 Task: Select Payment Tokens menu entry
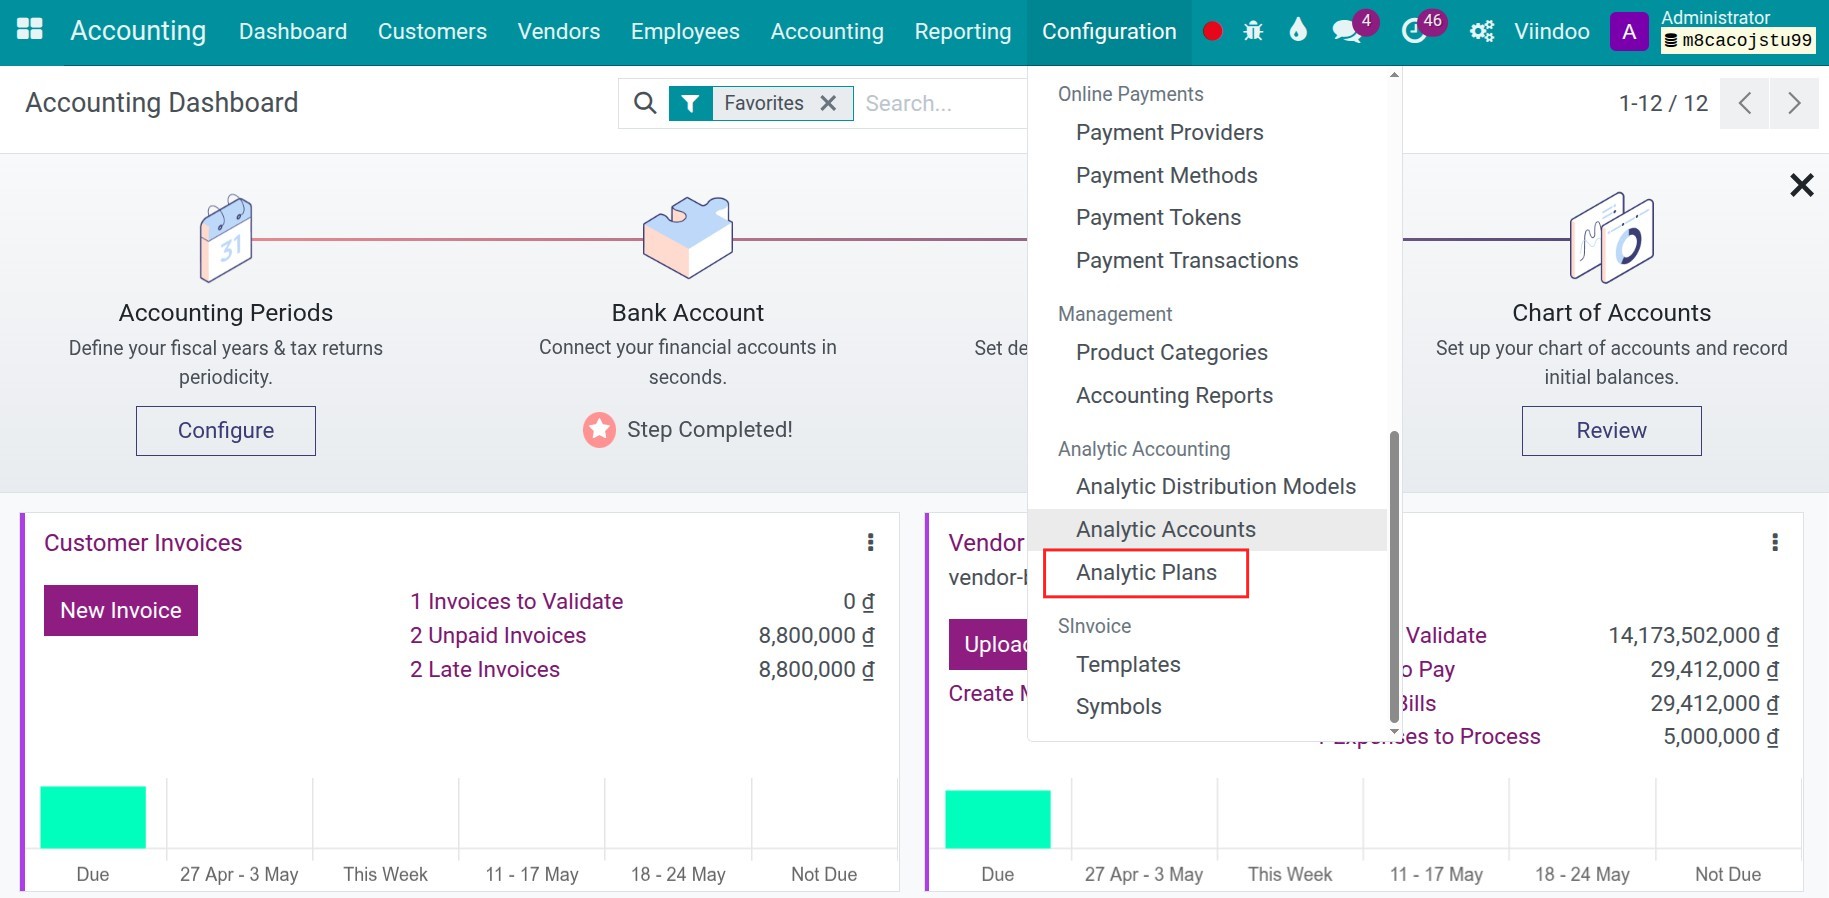1158,217
